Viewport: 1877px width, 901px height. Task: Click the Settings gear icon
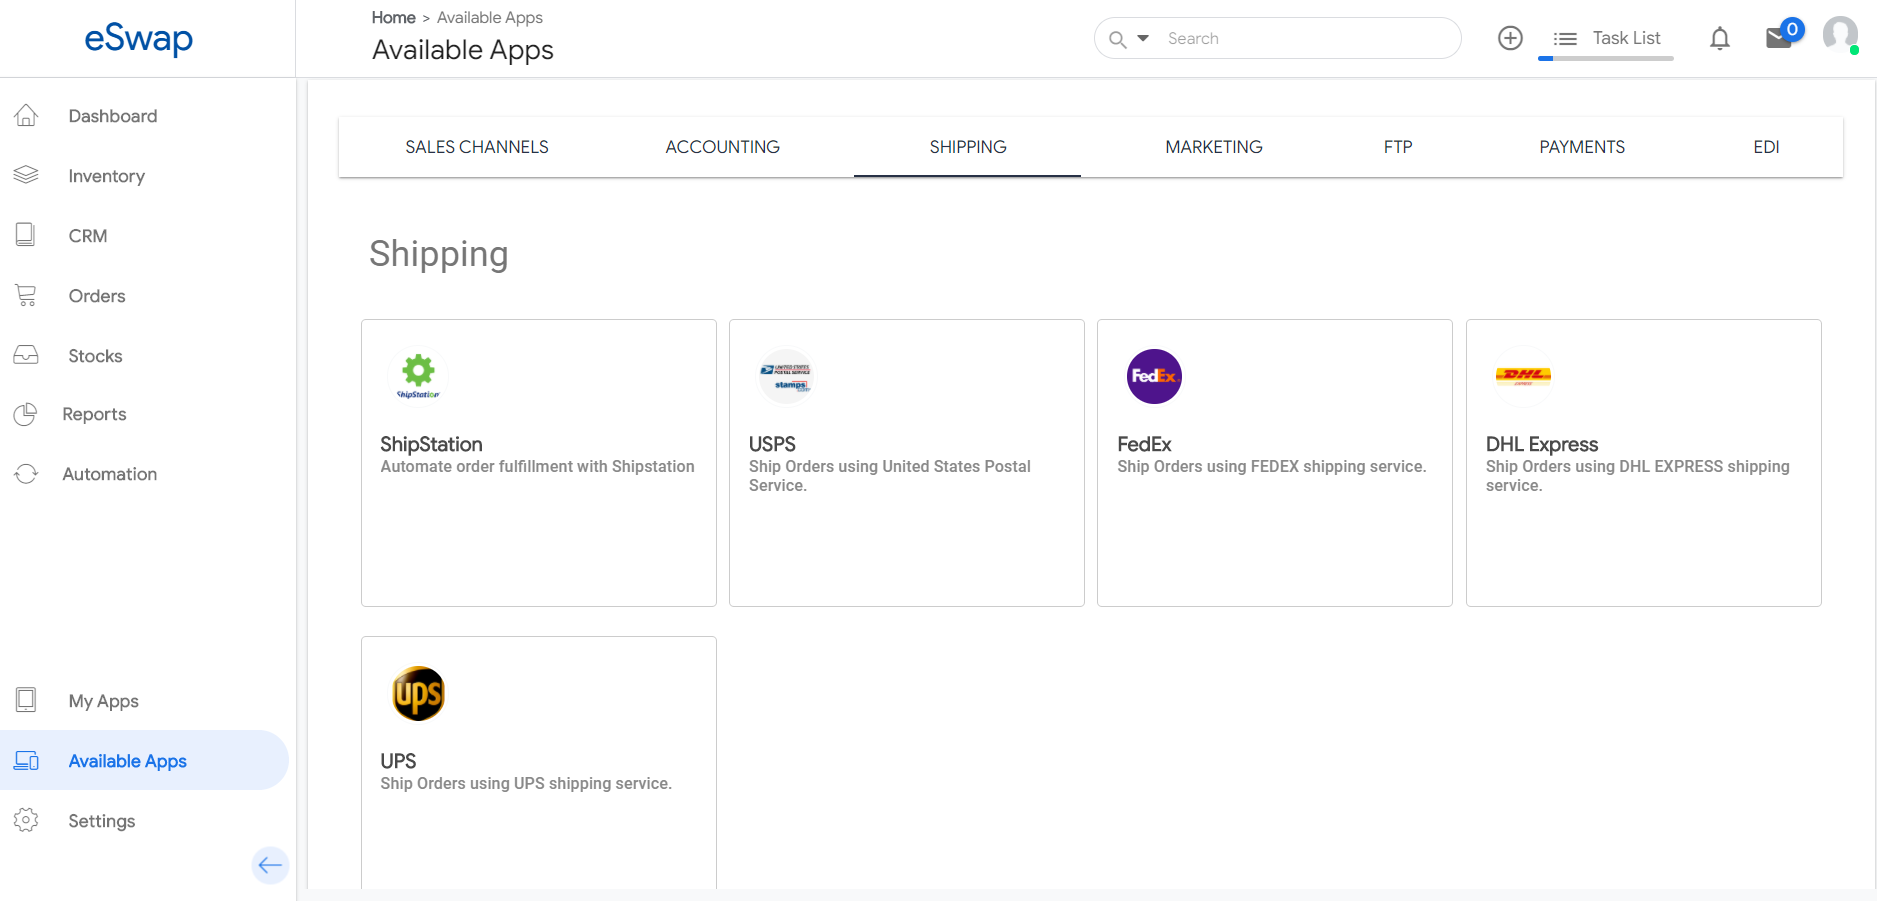click(x=26, y=820)
